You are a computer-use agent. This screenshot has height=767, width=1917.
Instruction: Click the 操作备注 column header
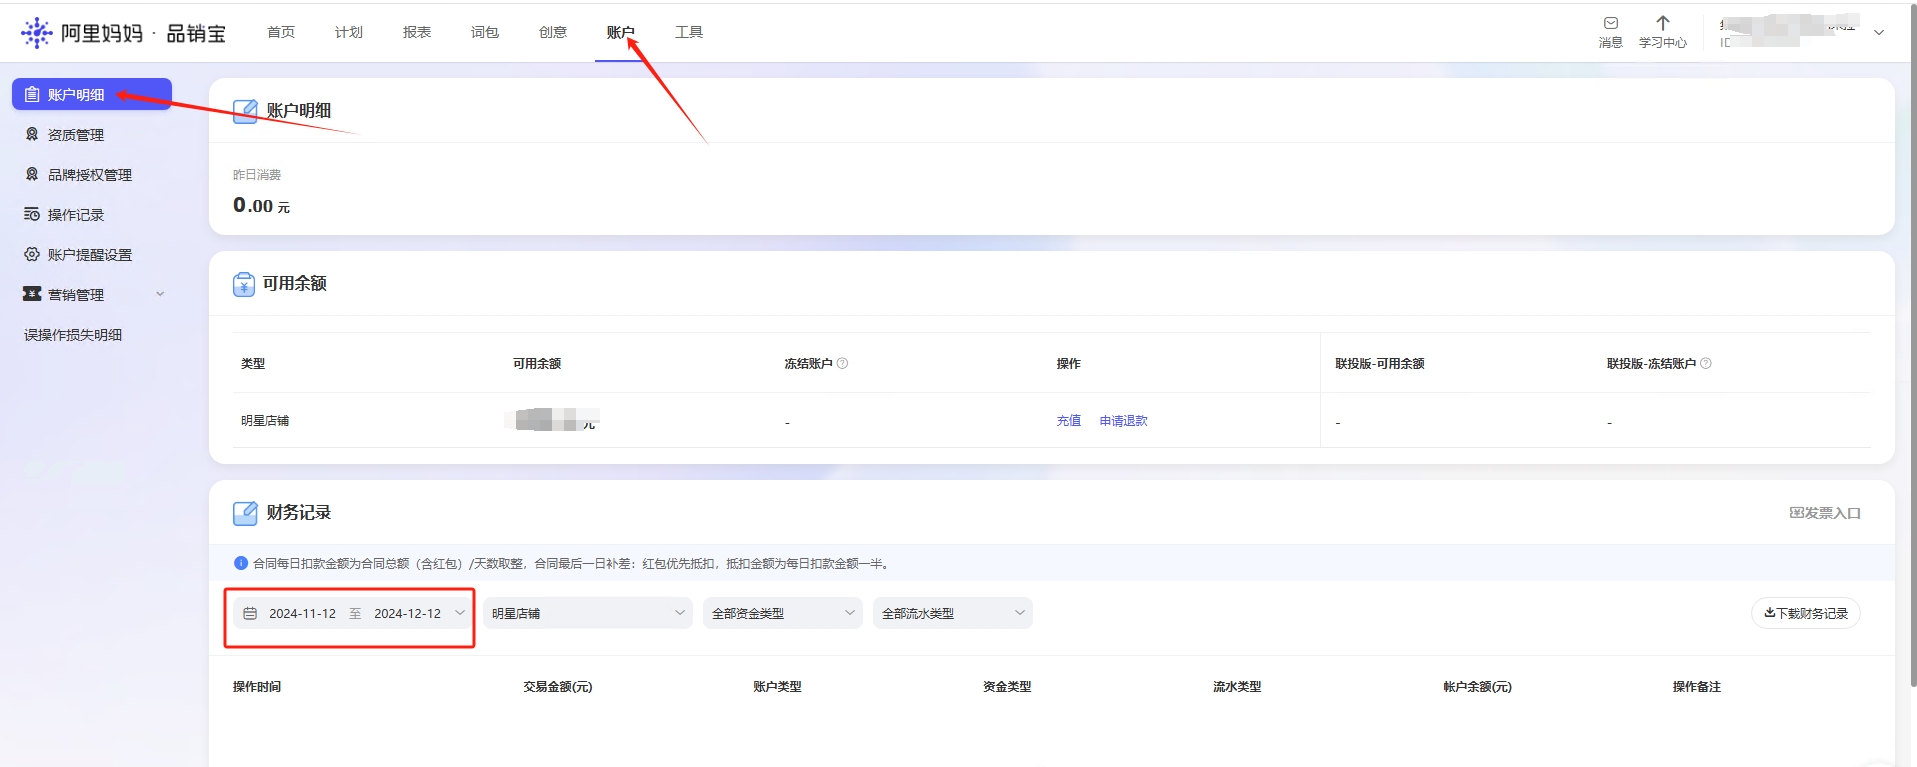(1697, 687)
